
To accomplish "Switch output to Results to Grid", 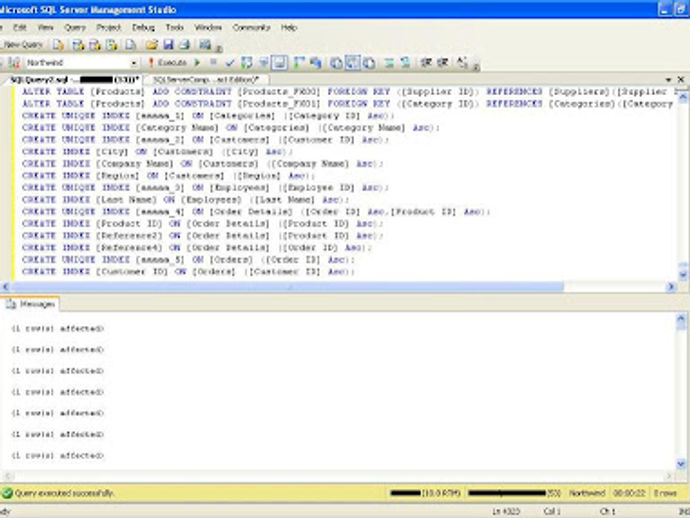I will tap(353, 63).
